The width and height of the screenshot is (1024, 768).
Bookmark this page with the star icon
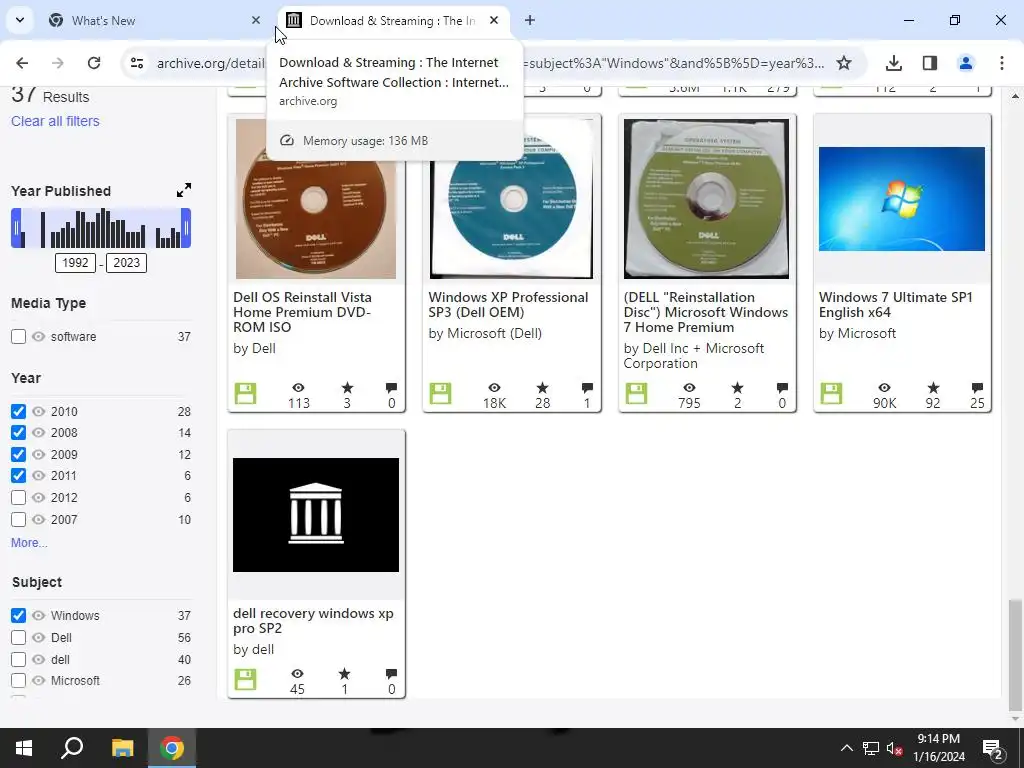(x=844, y=63)
